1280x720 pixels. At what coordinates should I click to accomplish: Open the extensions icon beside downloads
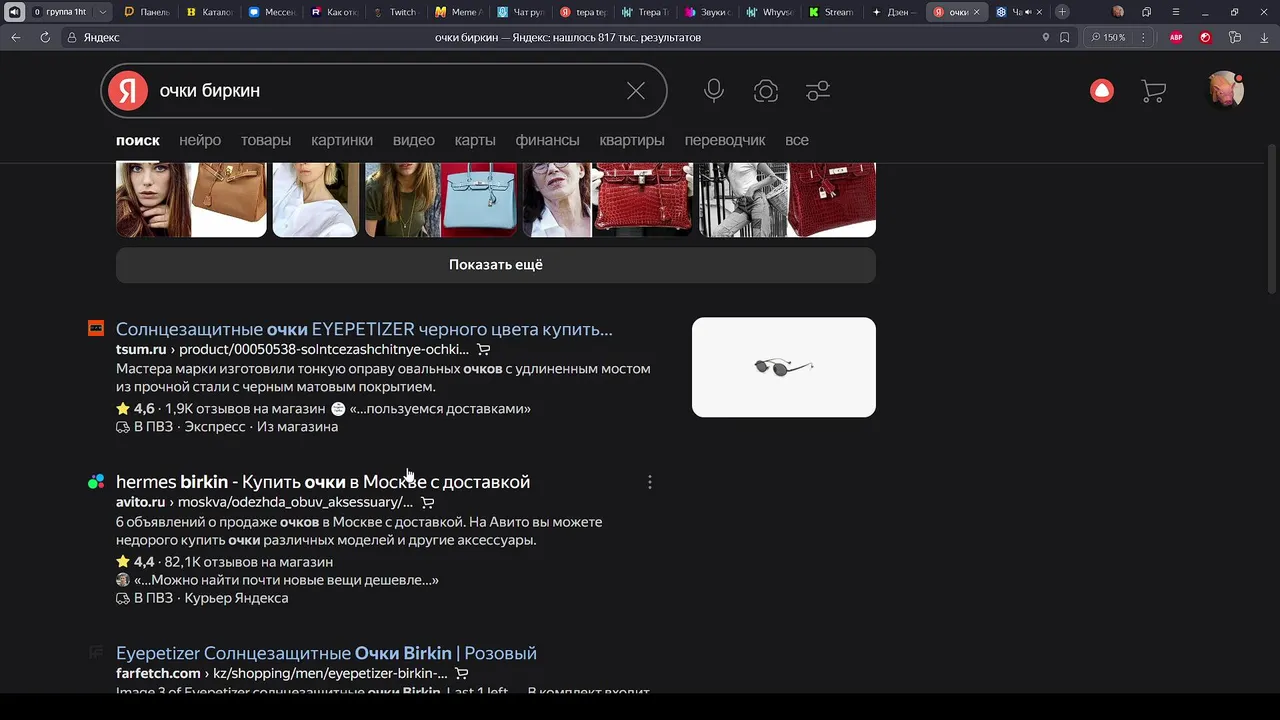[1235, 37]
